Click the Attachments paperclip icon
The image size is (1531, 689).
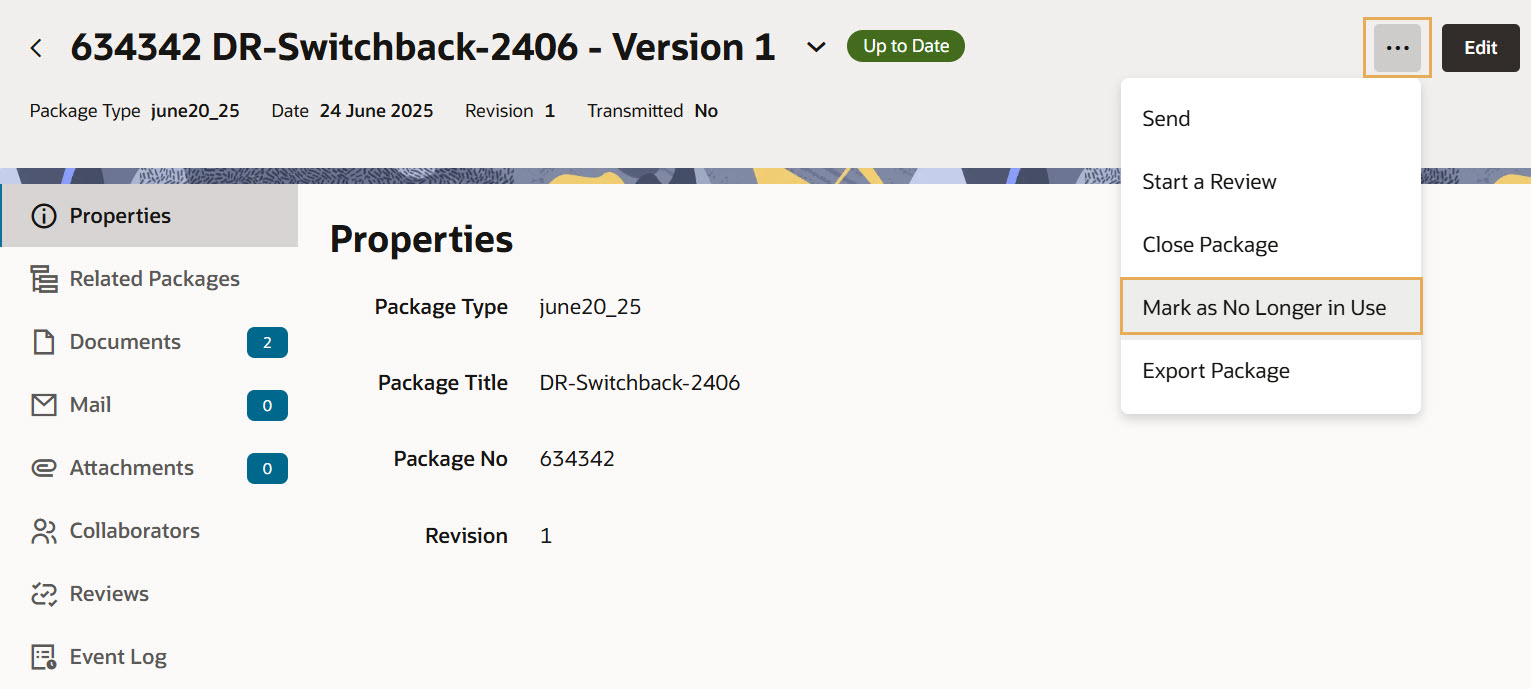point(44,468)
